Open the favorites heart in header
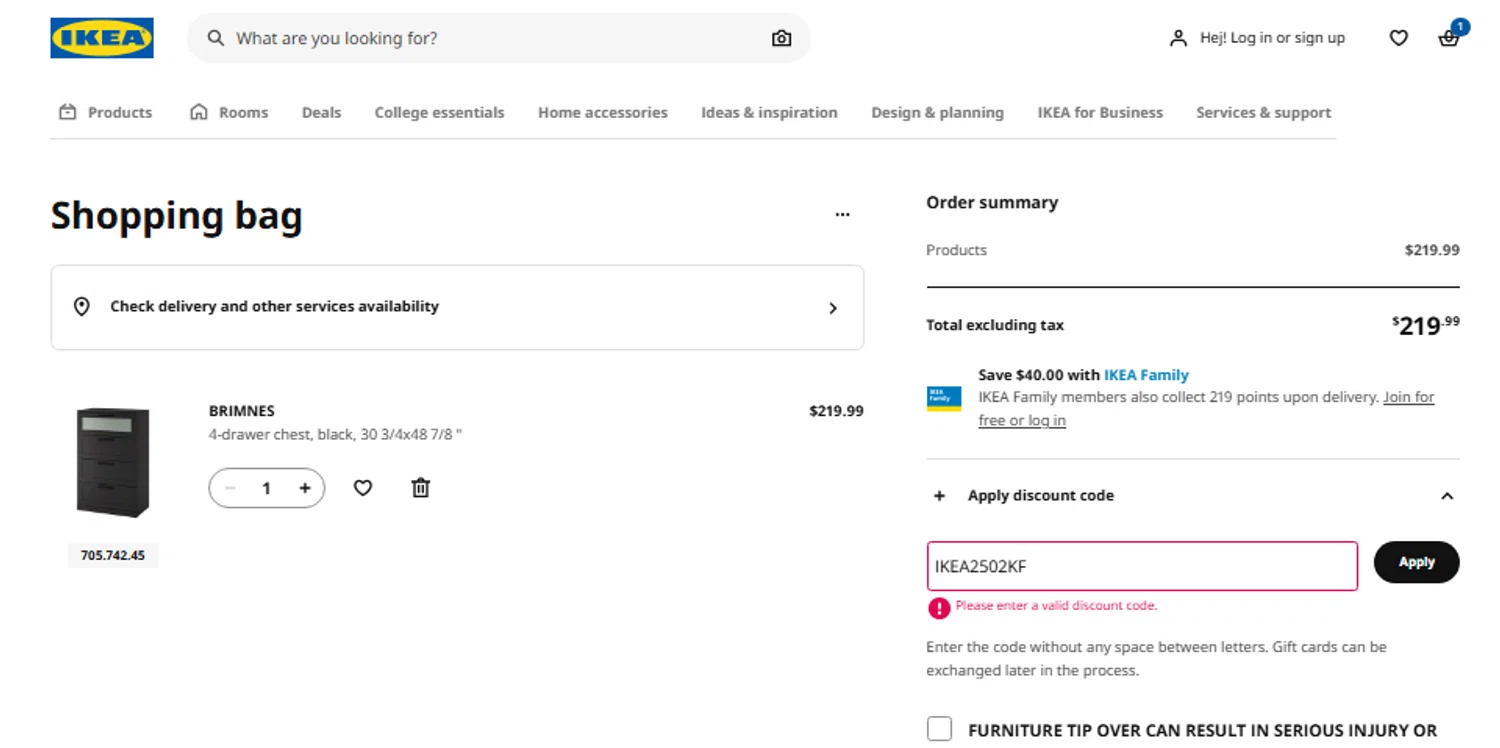 pyautogui.click(x=1398, y=38)
